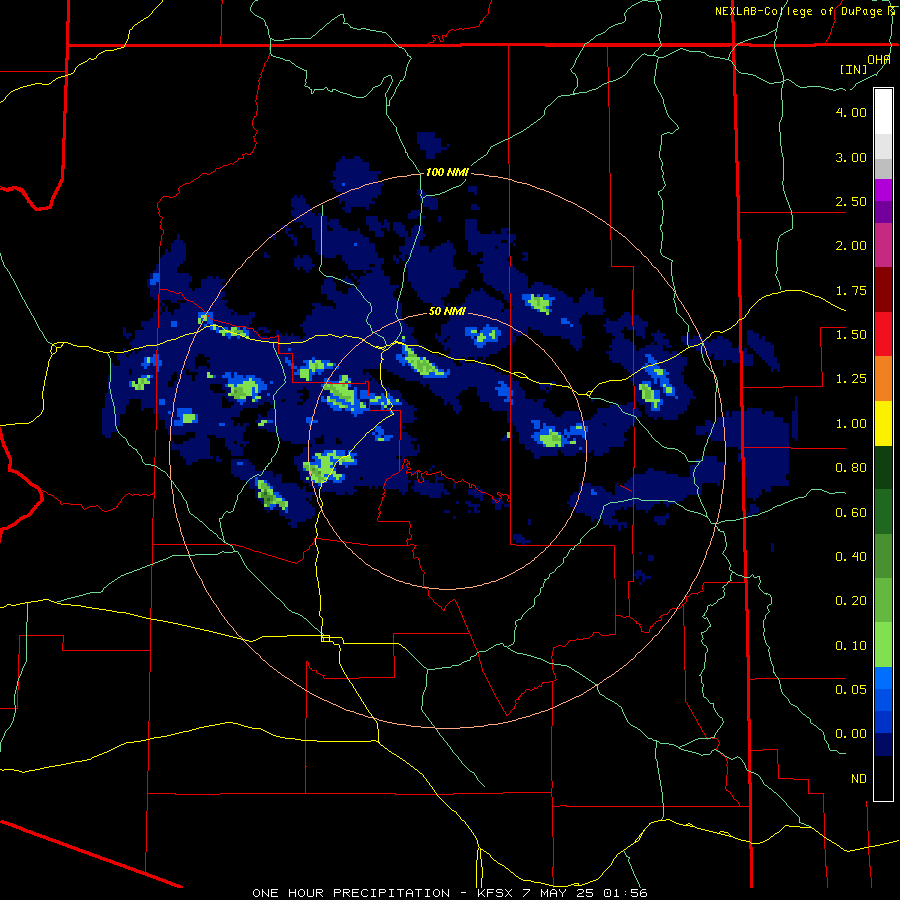Click the NEXLAB-College of DuPage credit text
The width and height of the screenshot is (900, 900).
click(x=805, y=11)
